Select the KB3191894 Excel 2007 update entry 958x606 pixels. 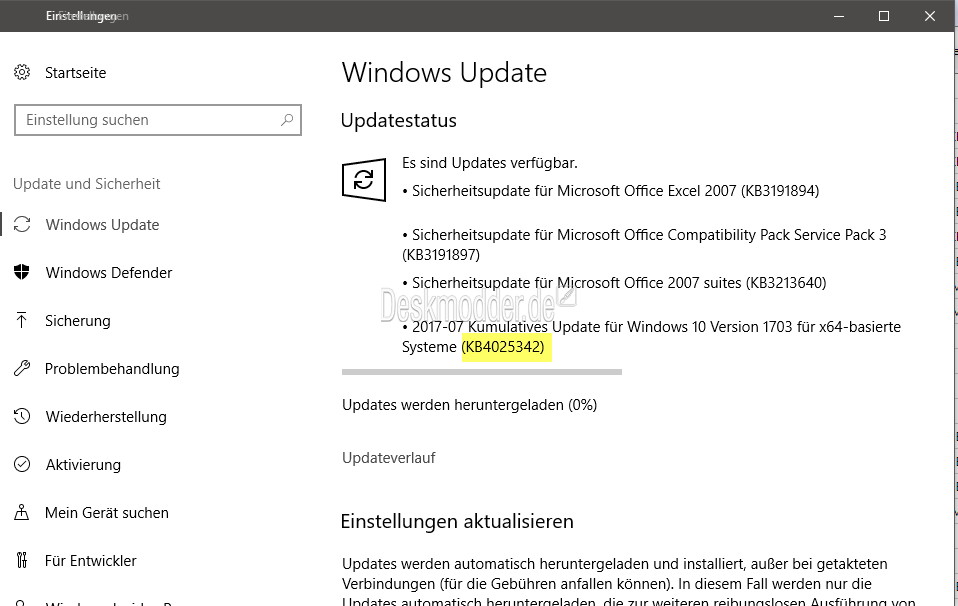coord(610,191)
